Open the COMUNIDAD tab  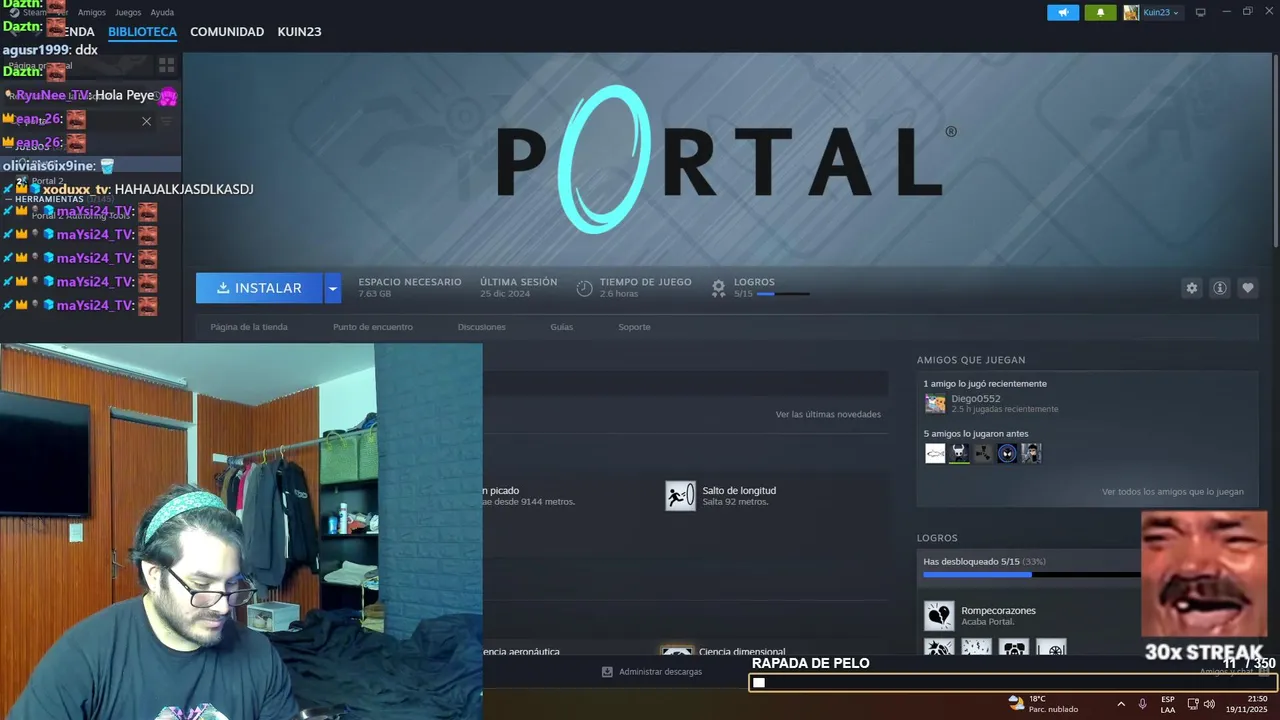coord(227,32)
